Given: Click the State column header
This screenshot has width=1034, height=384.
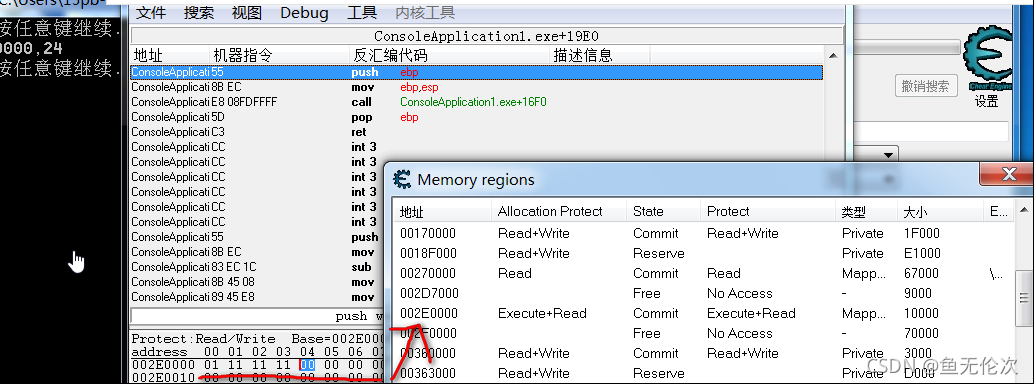Looking at the screenshot, I should (x=662, y=212).
